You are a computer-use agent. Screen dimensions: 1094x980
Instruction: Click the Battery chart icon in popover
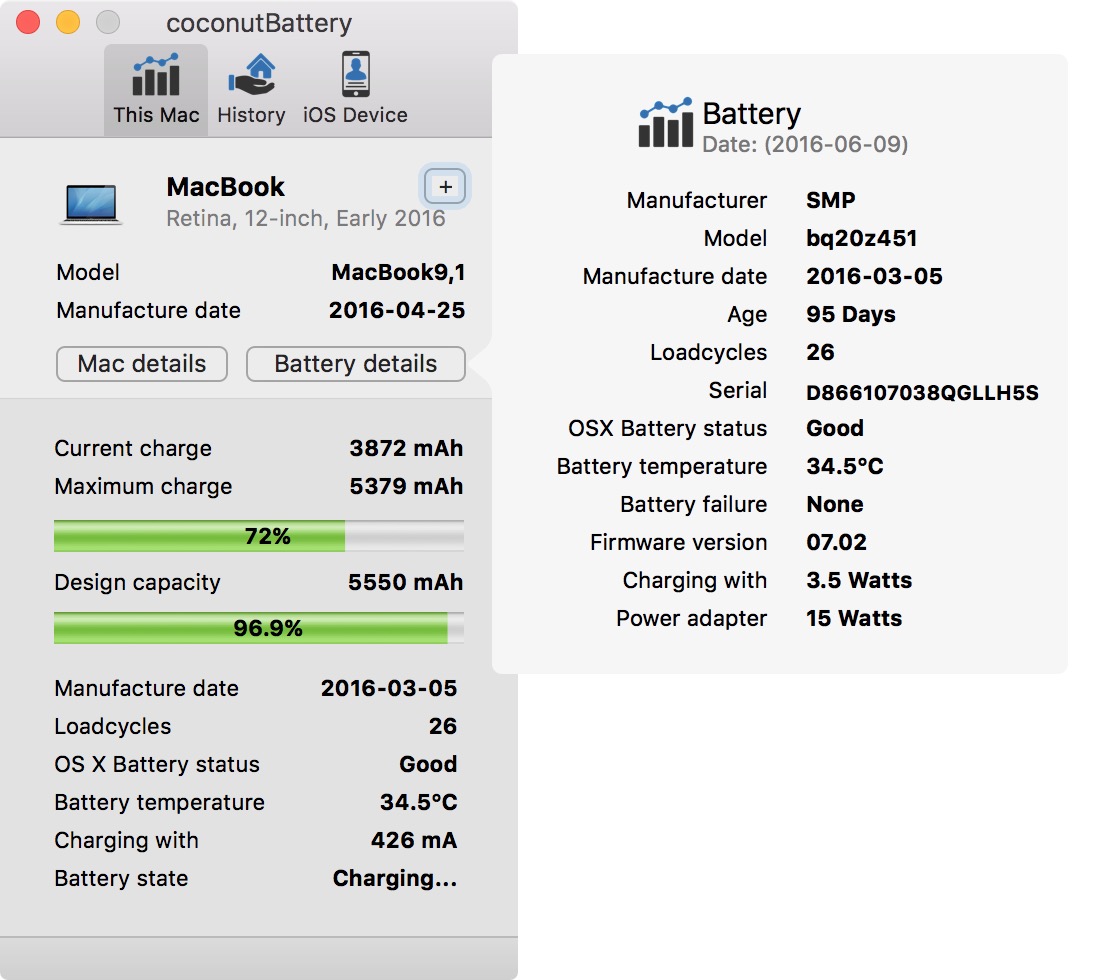(665, 124)
